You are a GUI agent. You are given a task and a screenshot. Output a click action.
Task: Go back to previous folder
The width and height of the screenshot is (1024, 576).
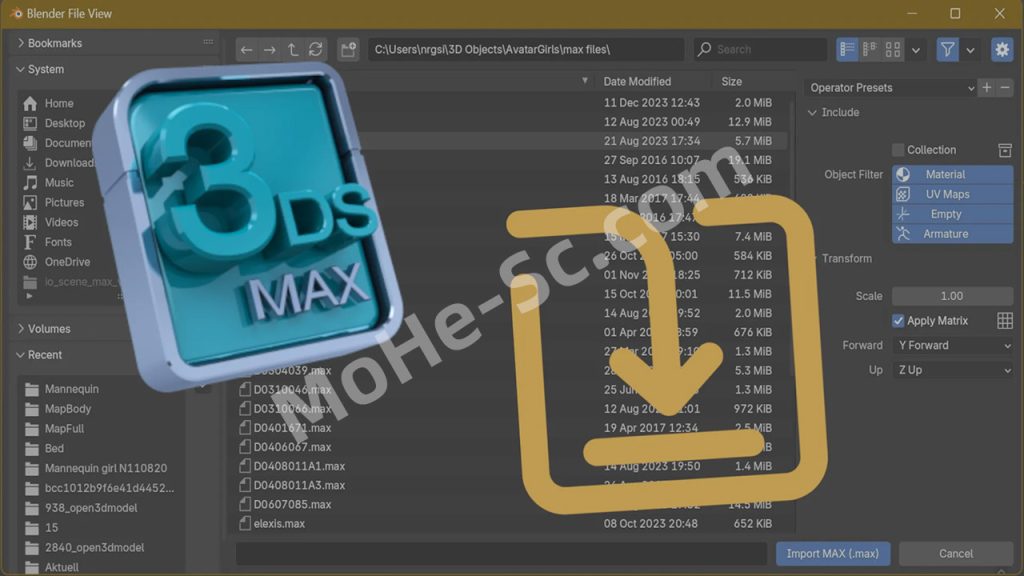[247, 50]
